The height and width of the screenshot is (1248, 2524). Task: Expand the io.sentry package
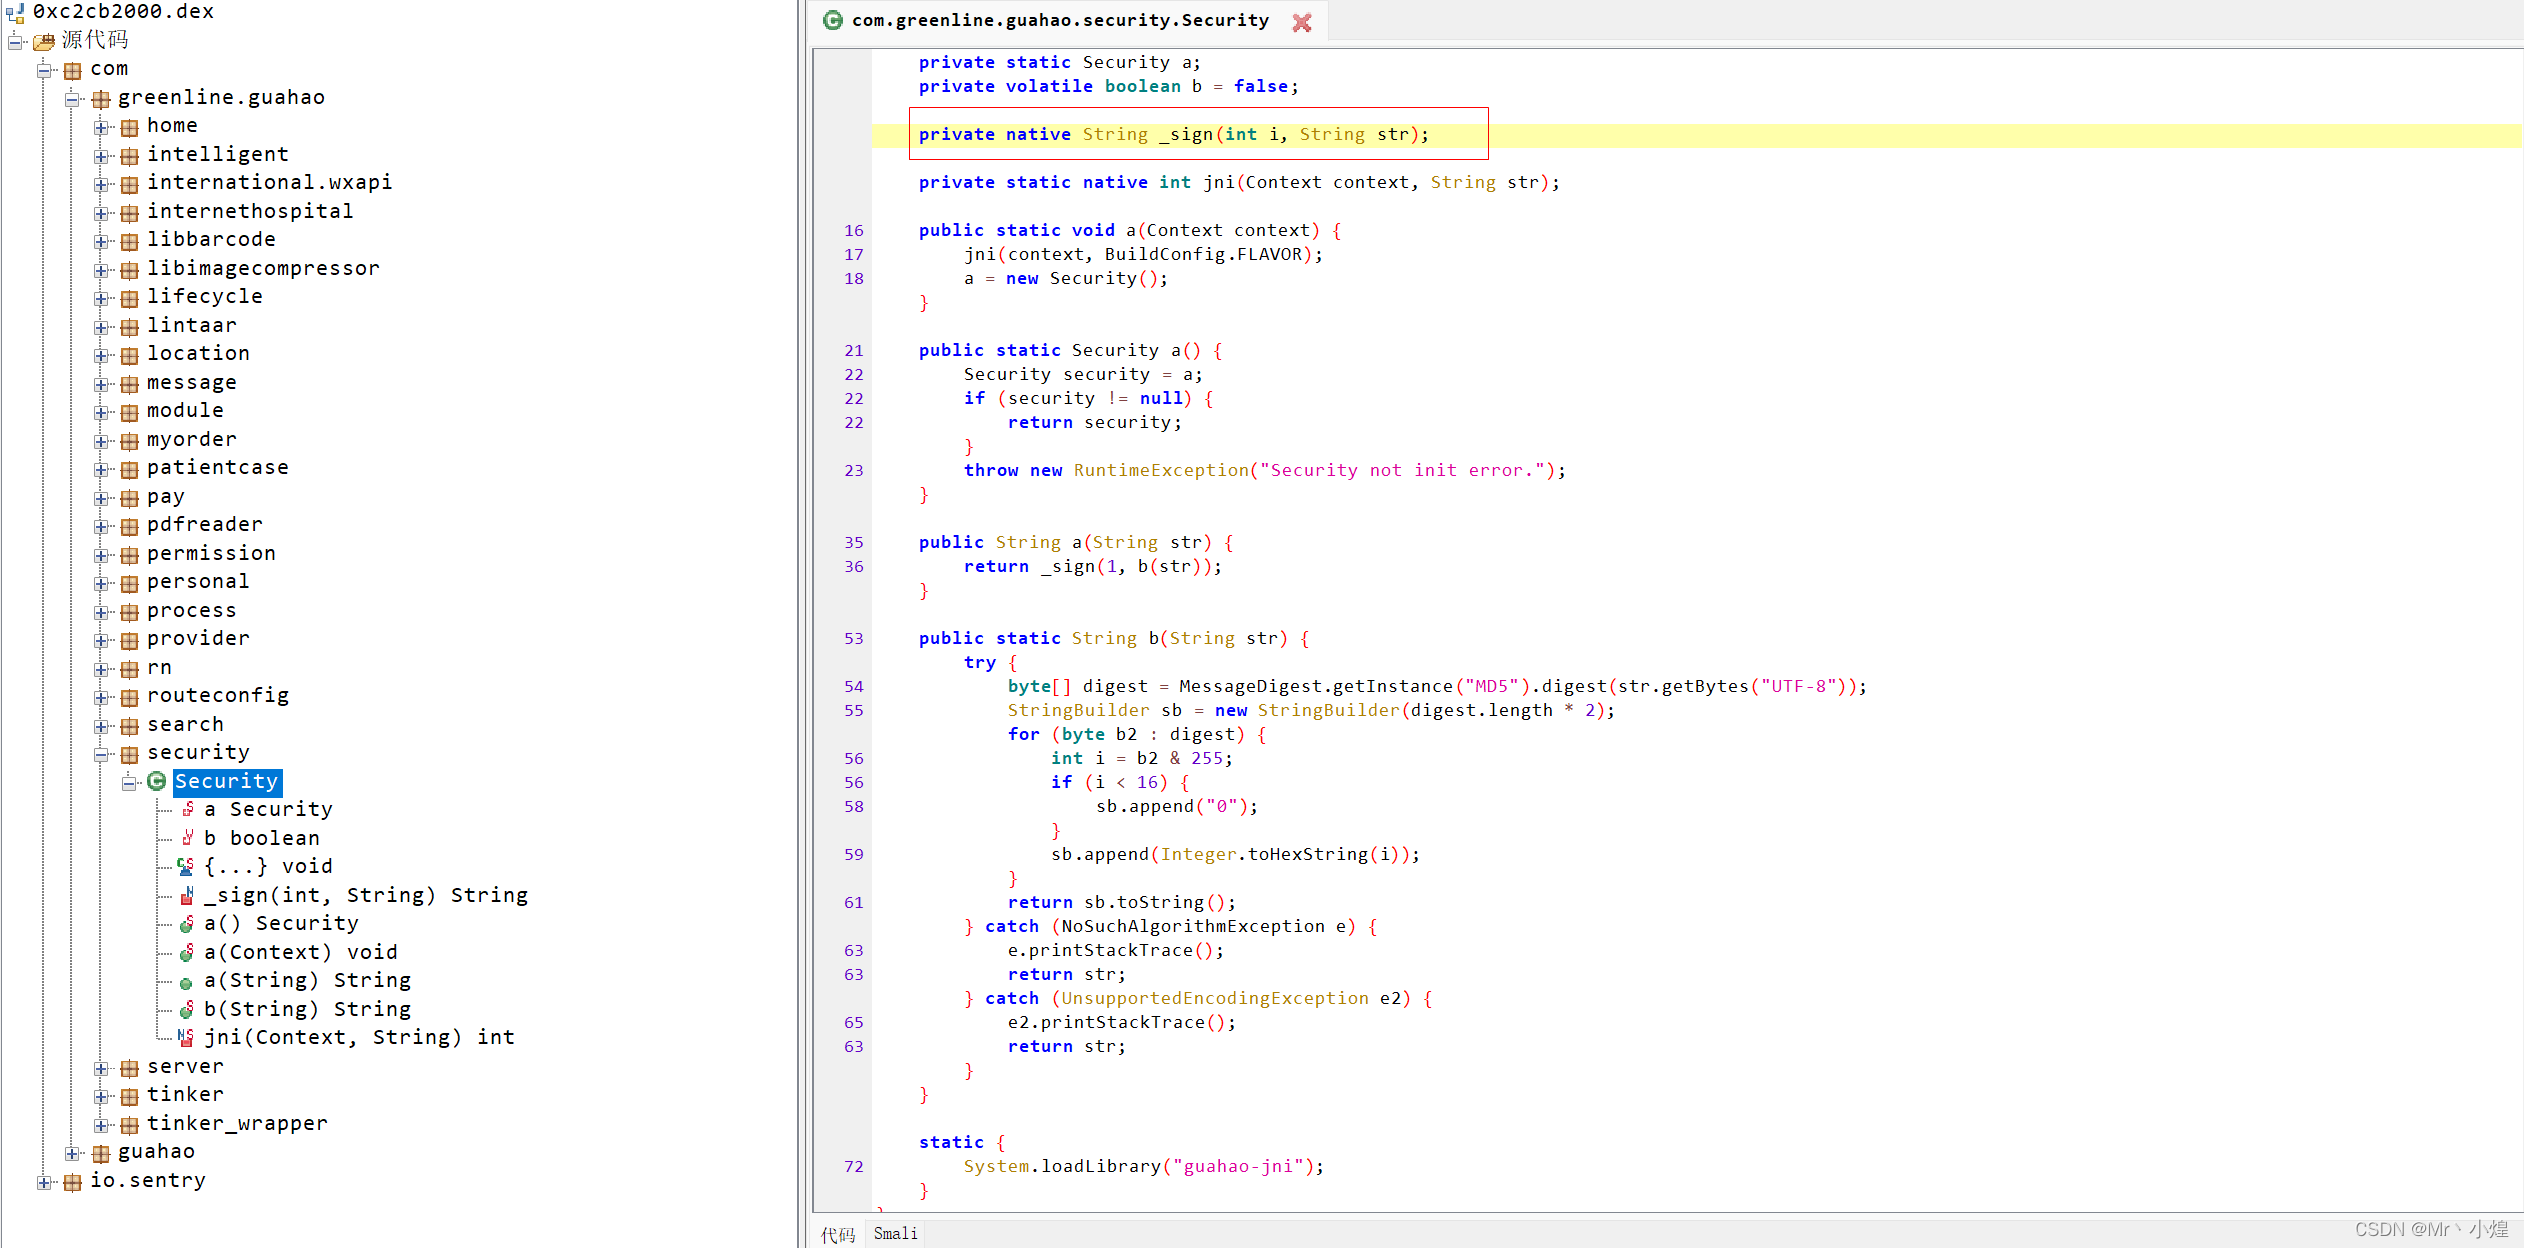(x=44, y=1182)
